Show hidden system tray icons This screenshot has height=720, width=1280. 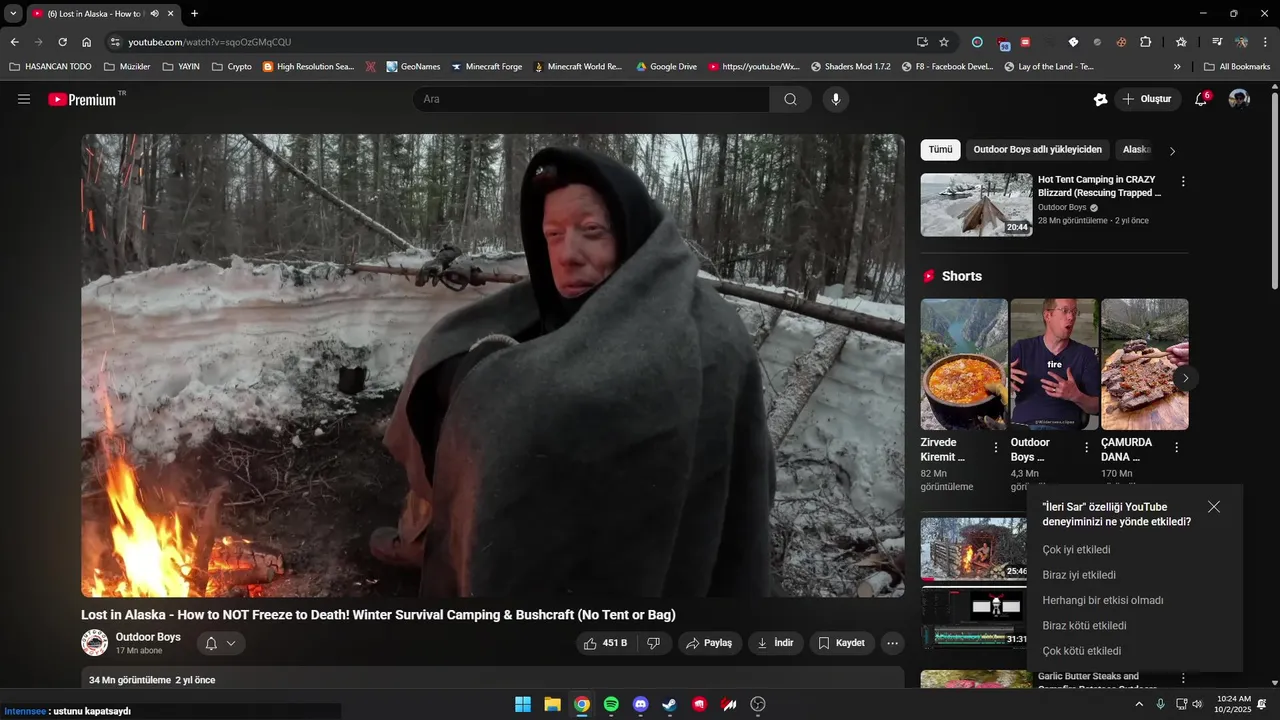coord(1138,704)
